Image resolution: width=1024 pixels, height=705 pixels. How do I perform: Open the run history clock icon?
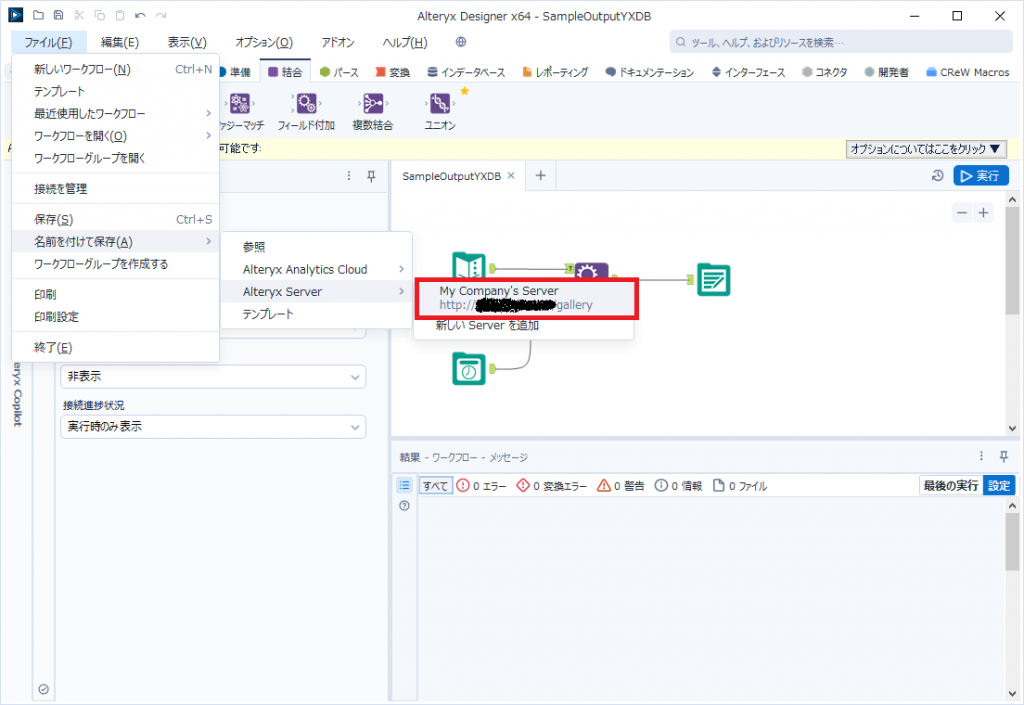tap(937, 176)
